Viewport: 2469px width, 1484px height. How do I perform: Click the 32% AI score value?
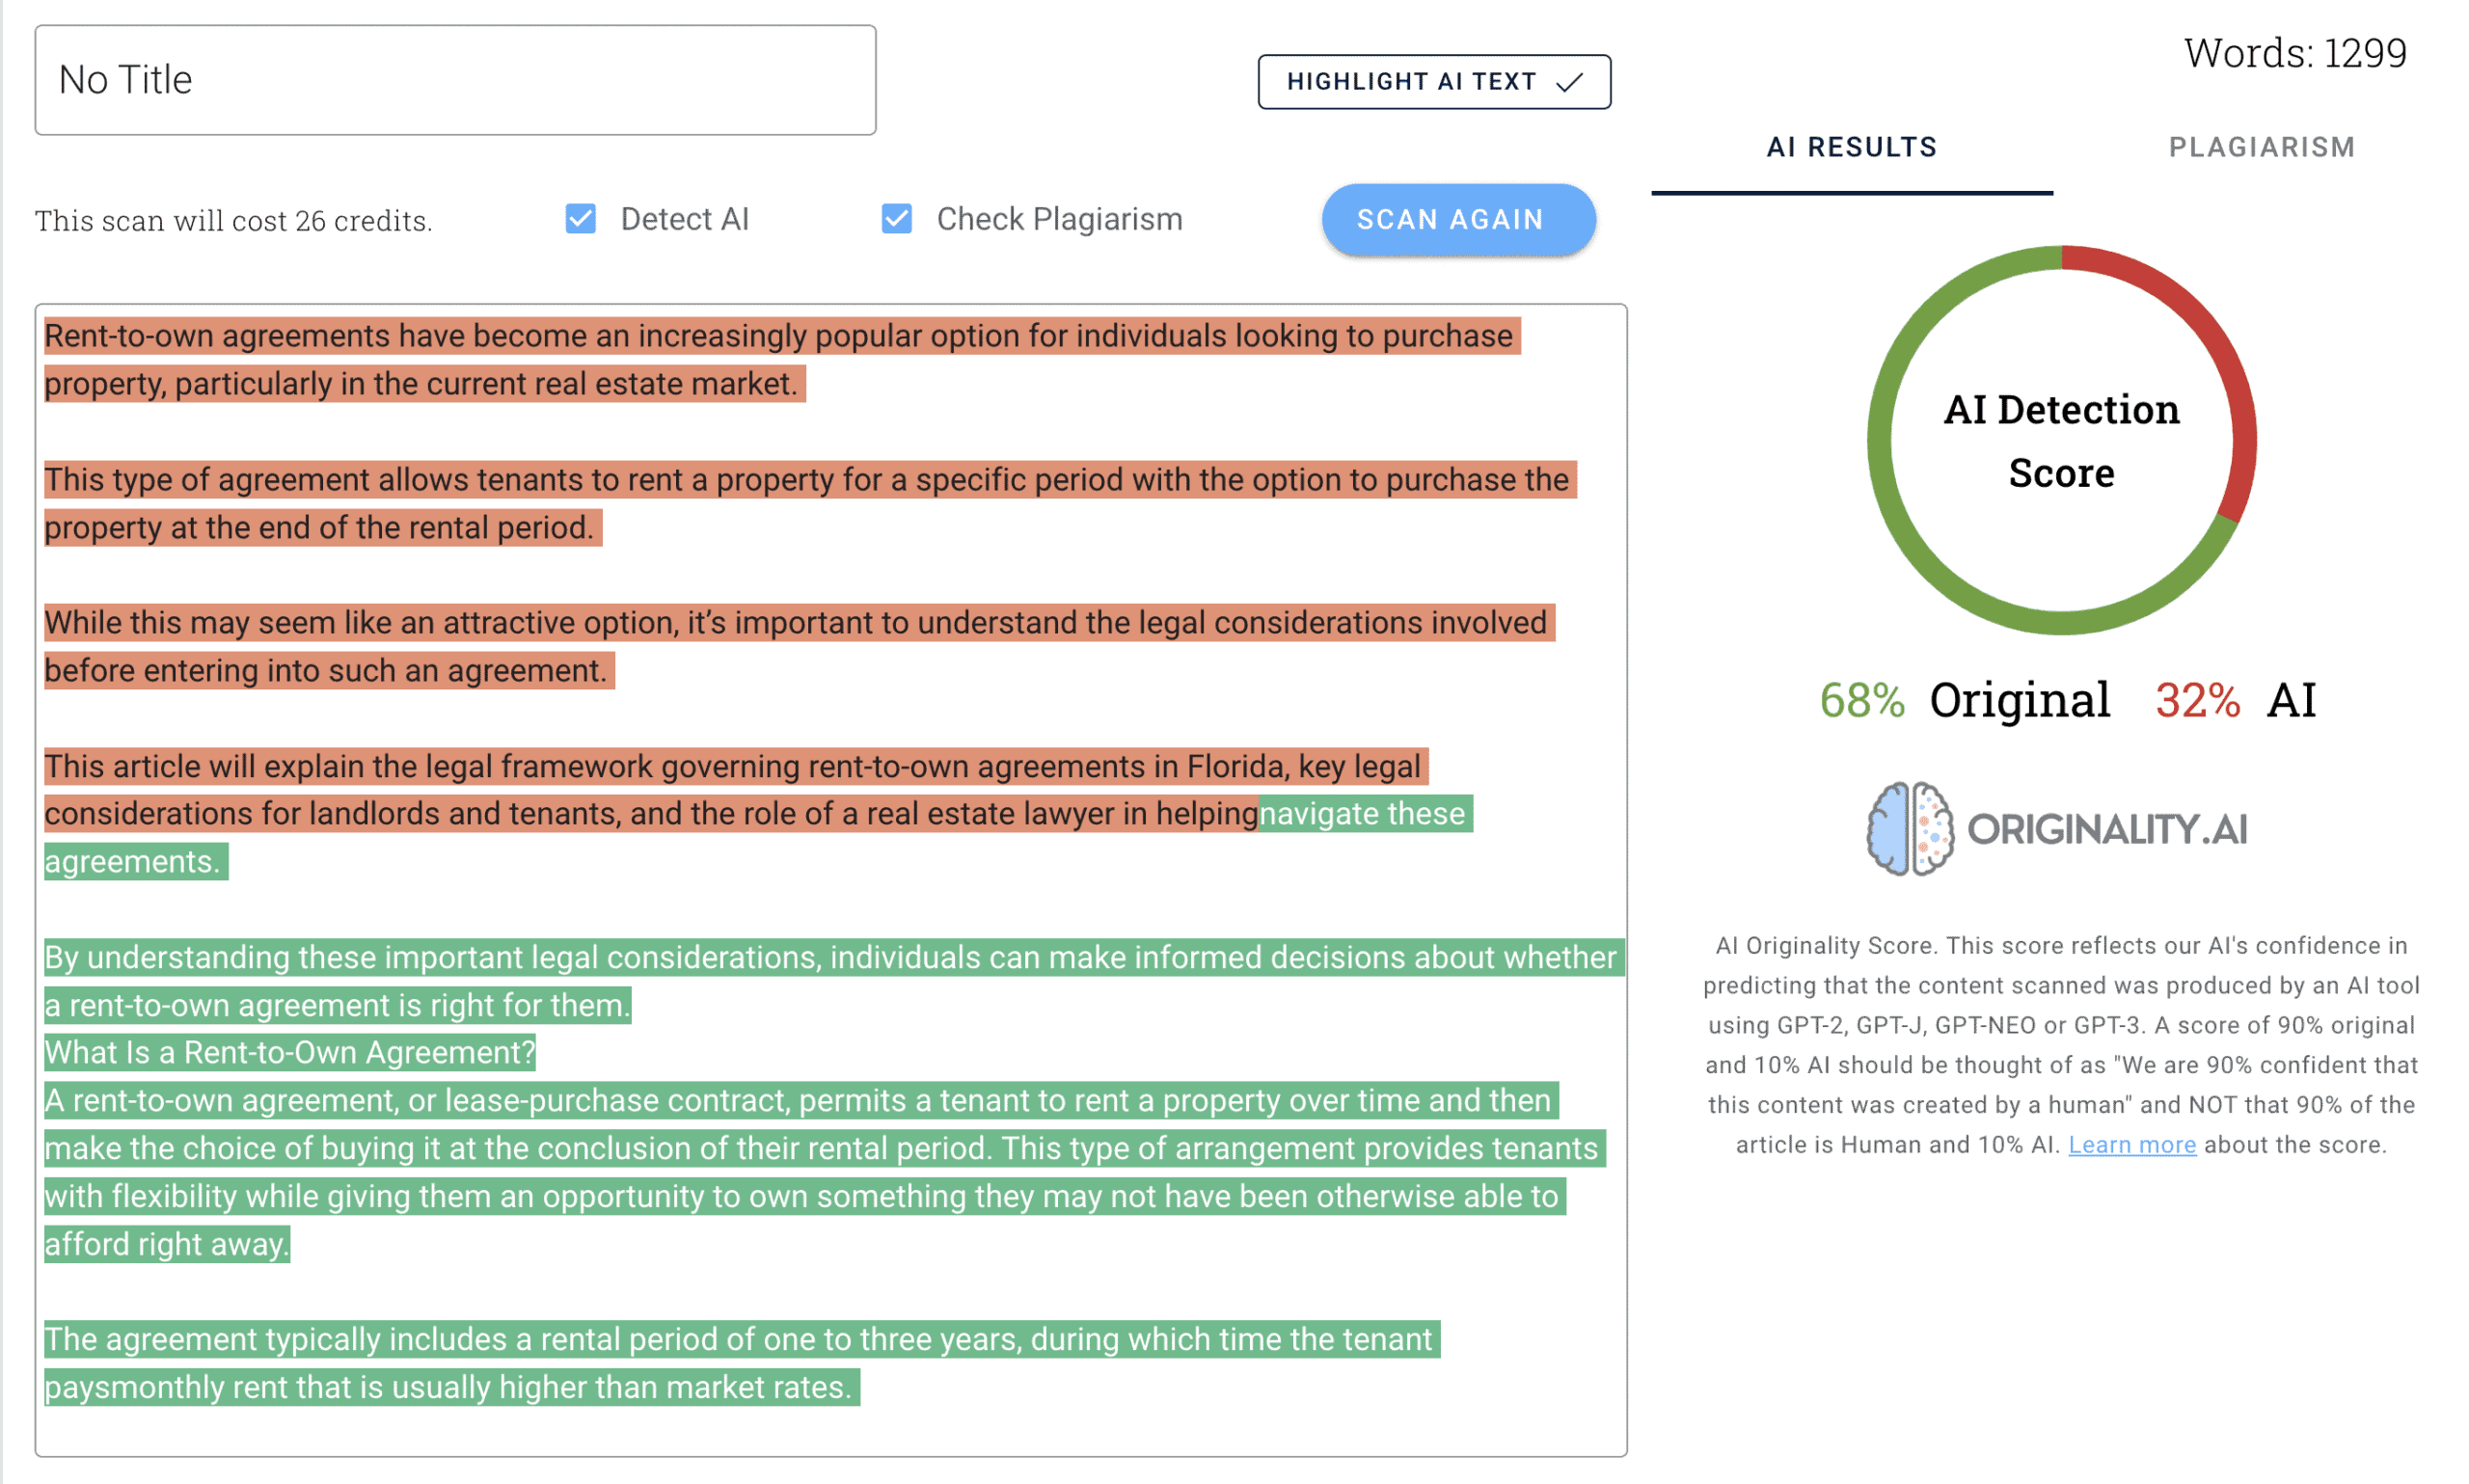(2197, 700)
